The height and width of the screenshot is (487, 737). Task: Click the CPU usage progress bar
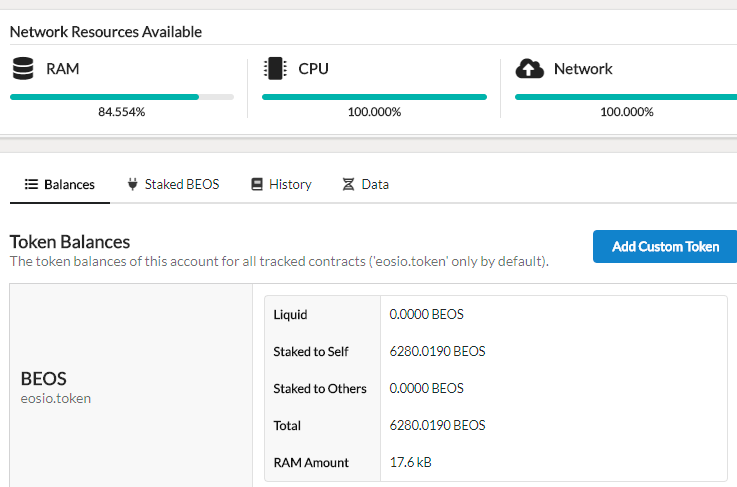pyautogui.click(x=374, y=97)
